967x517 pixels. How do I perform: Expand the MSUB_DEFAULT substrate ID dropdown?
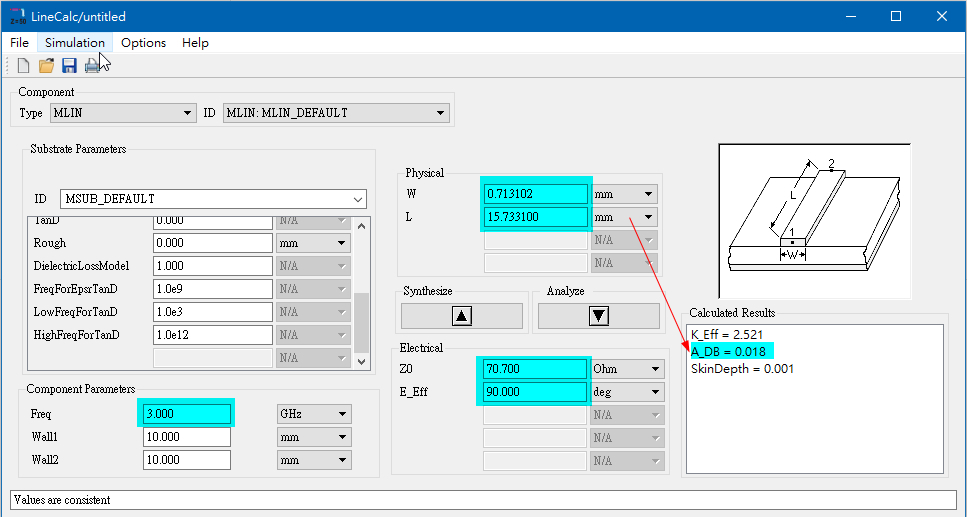(213, 199)
